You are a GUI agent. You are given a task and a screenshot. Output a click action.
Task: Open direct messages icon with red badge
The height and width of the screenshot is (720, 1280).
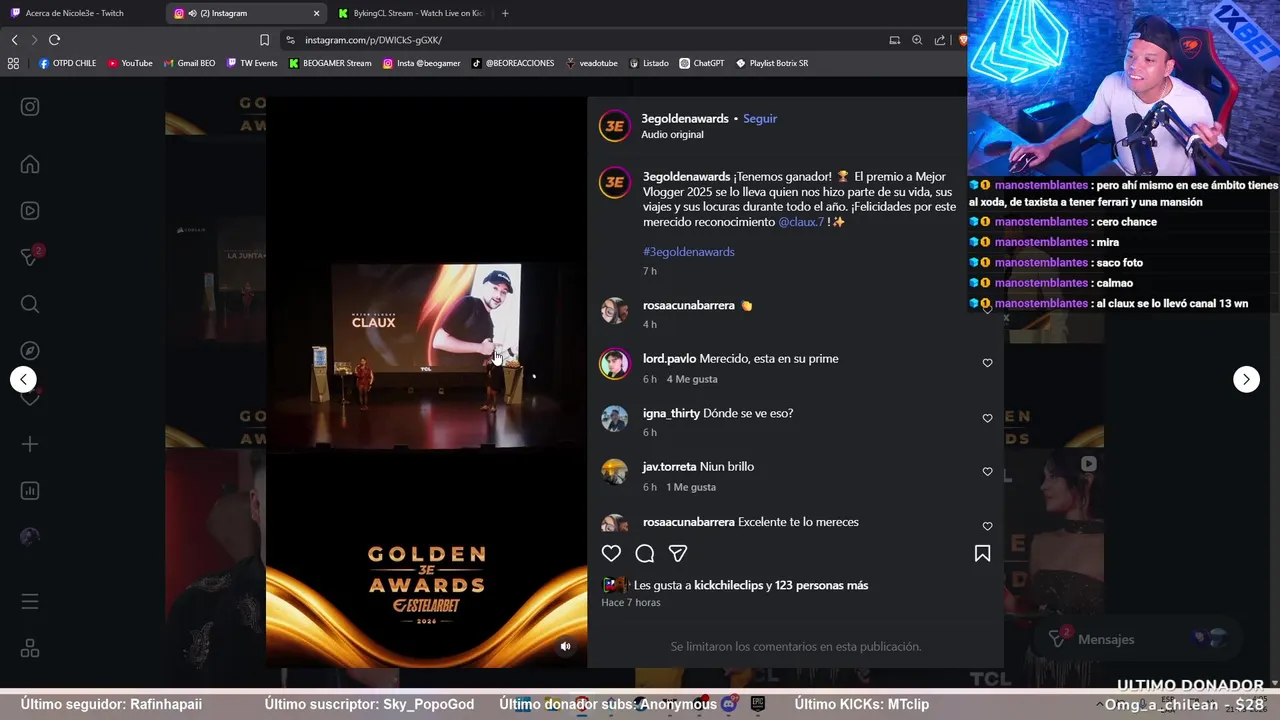30,257
